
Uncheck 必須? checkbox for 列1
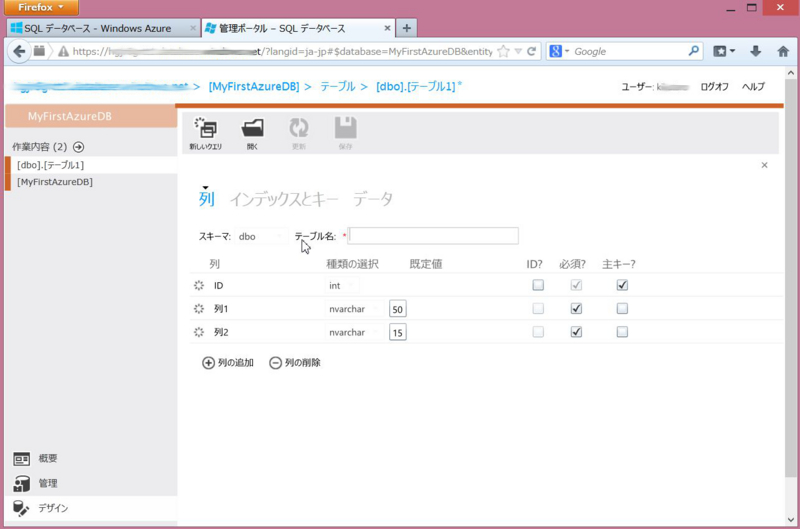(x=576, y=309)
